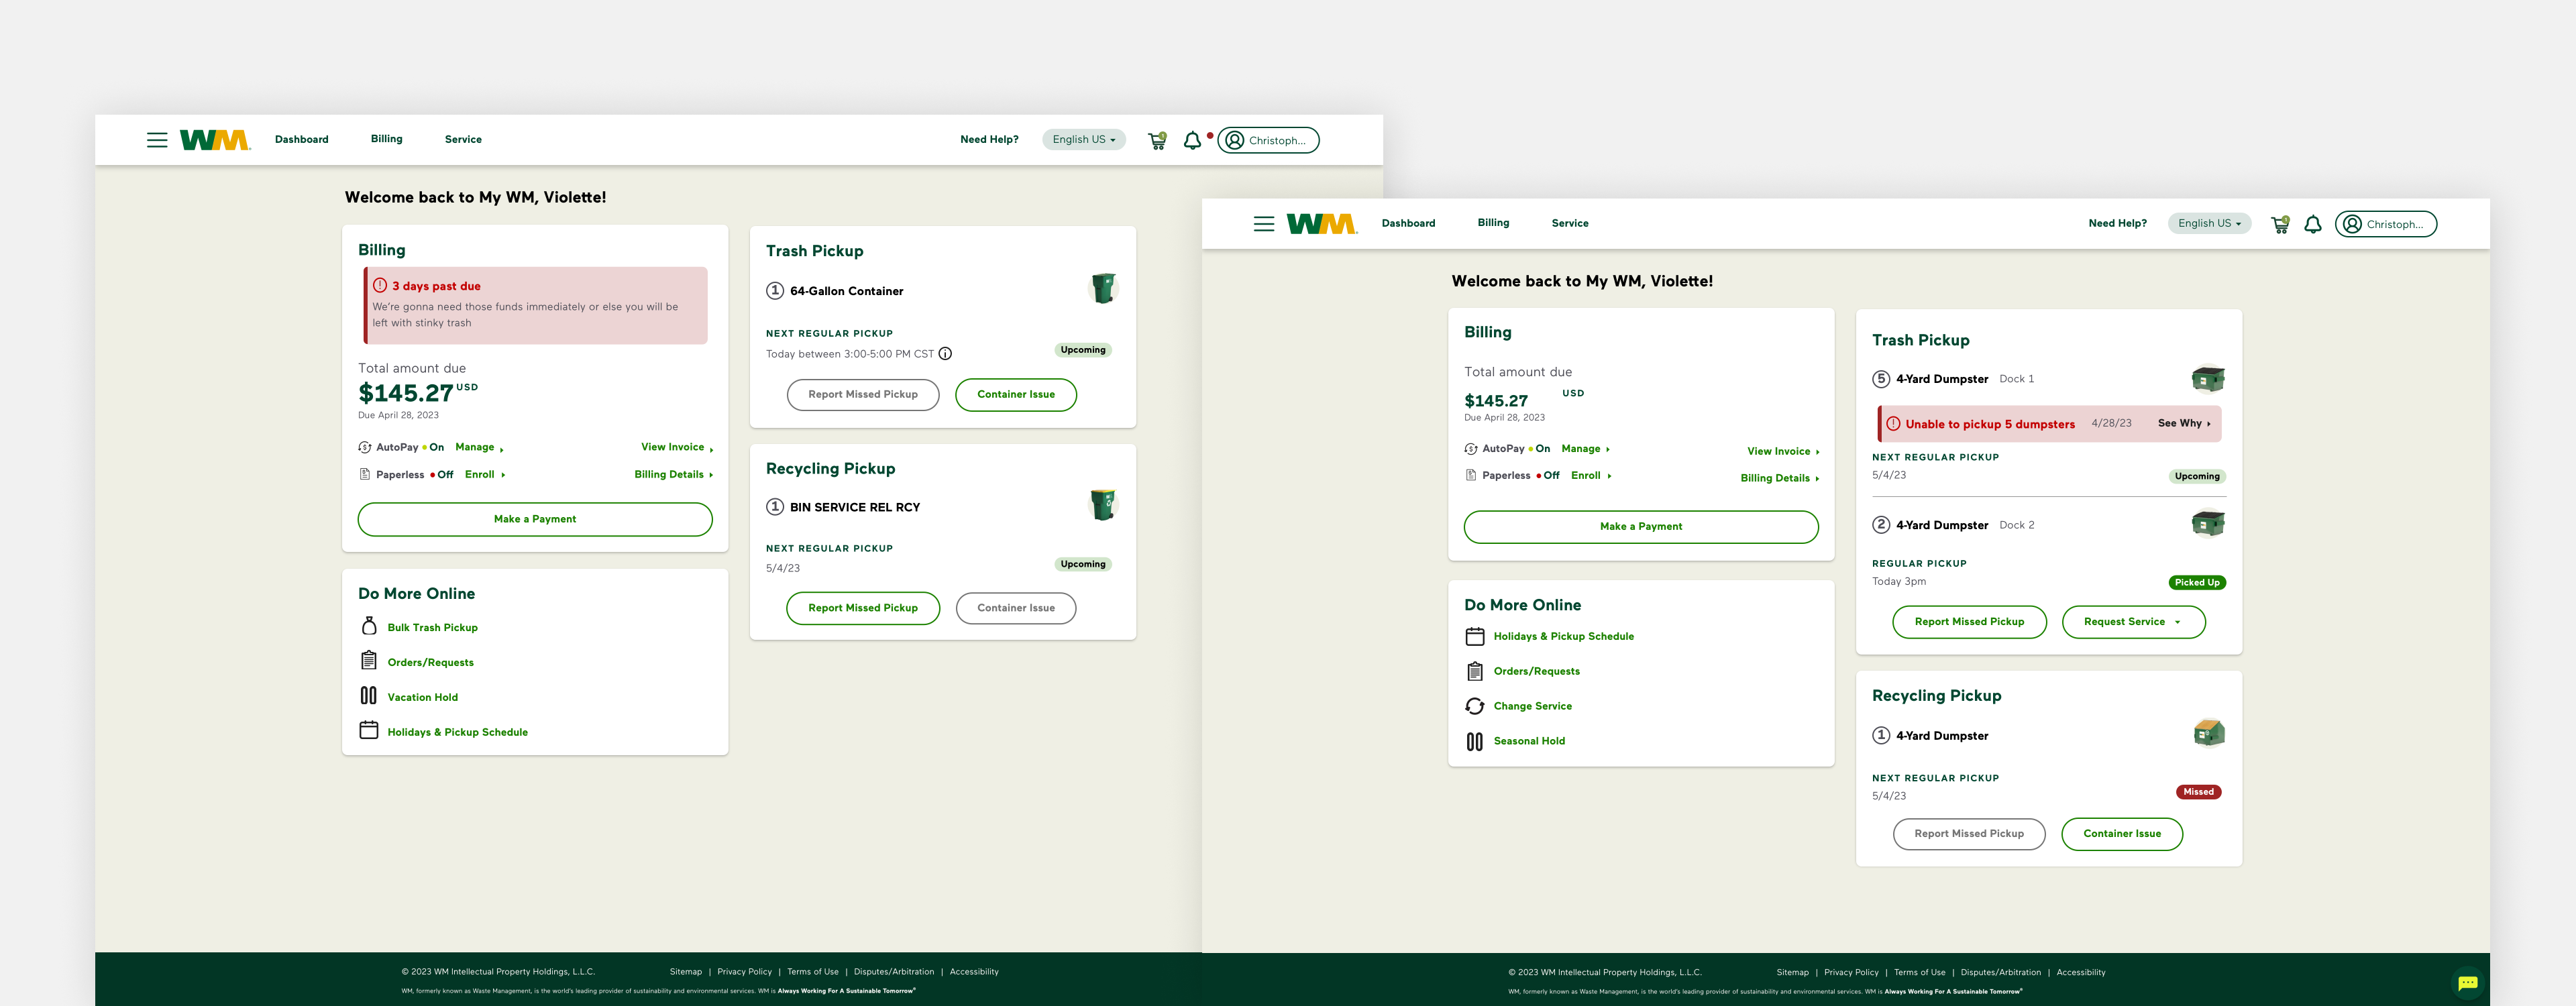The height and width of the screenshot is (1006, 2576).
Task: Click the 64-Gallon Container bin image
Action: 1103,288
